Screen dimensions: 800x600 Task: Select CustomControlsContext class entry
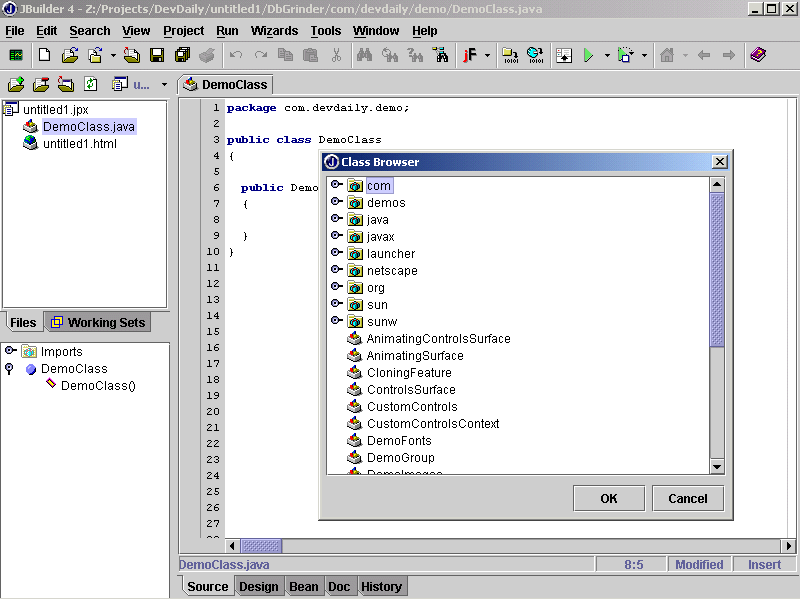(433, 424)
